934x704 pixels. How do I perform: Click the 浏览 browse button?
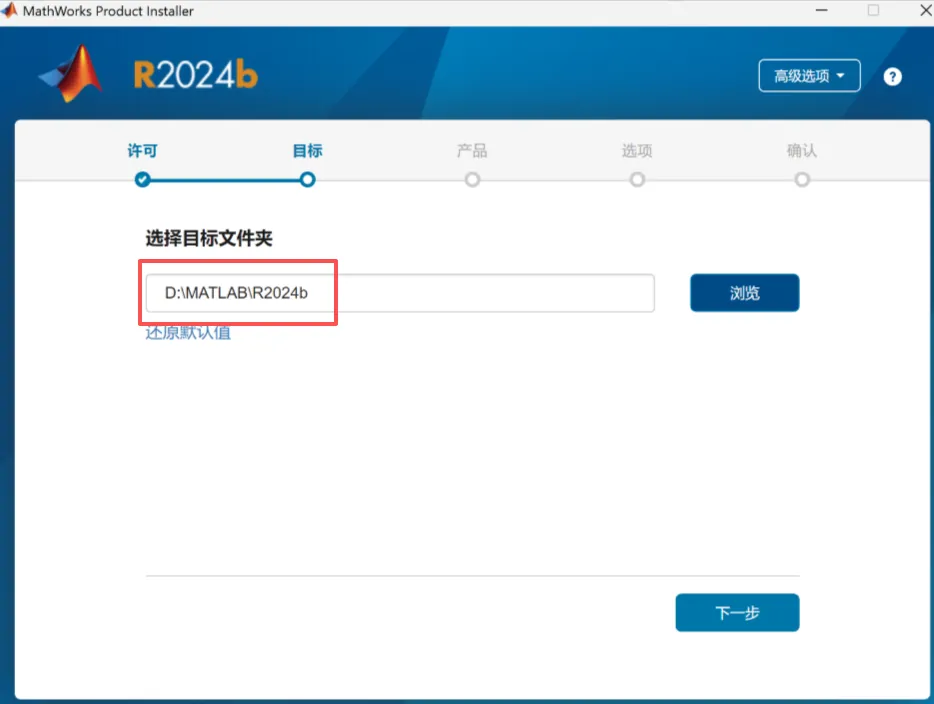coord(745,292)
